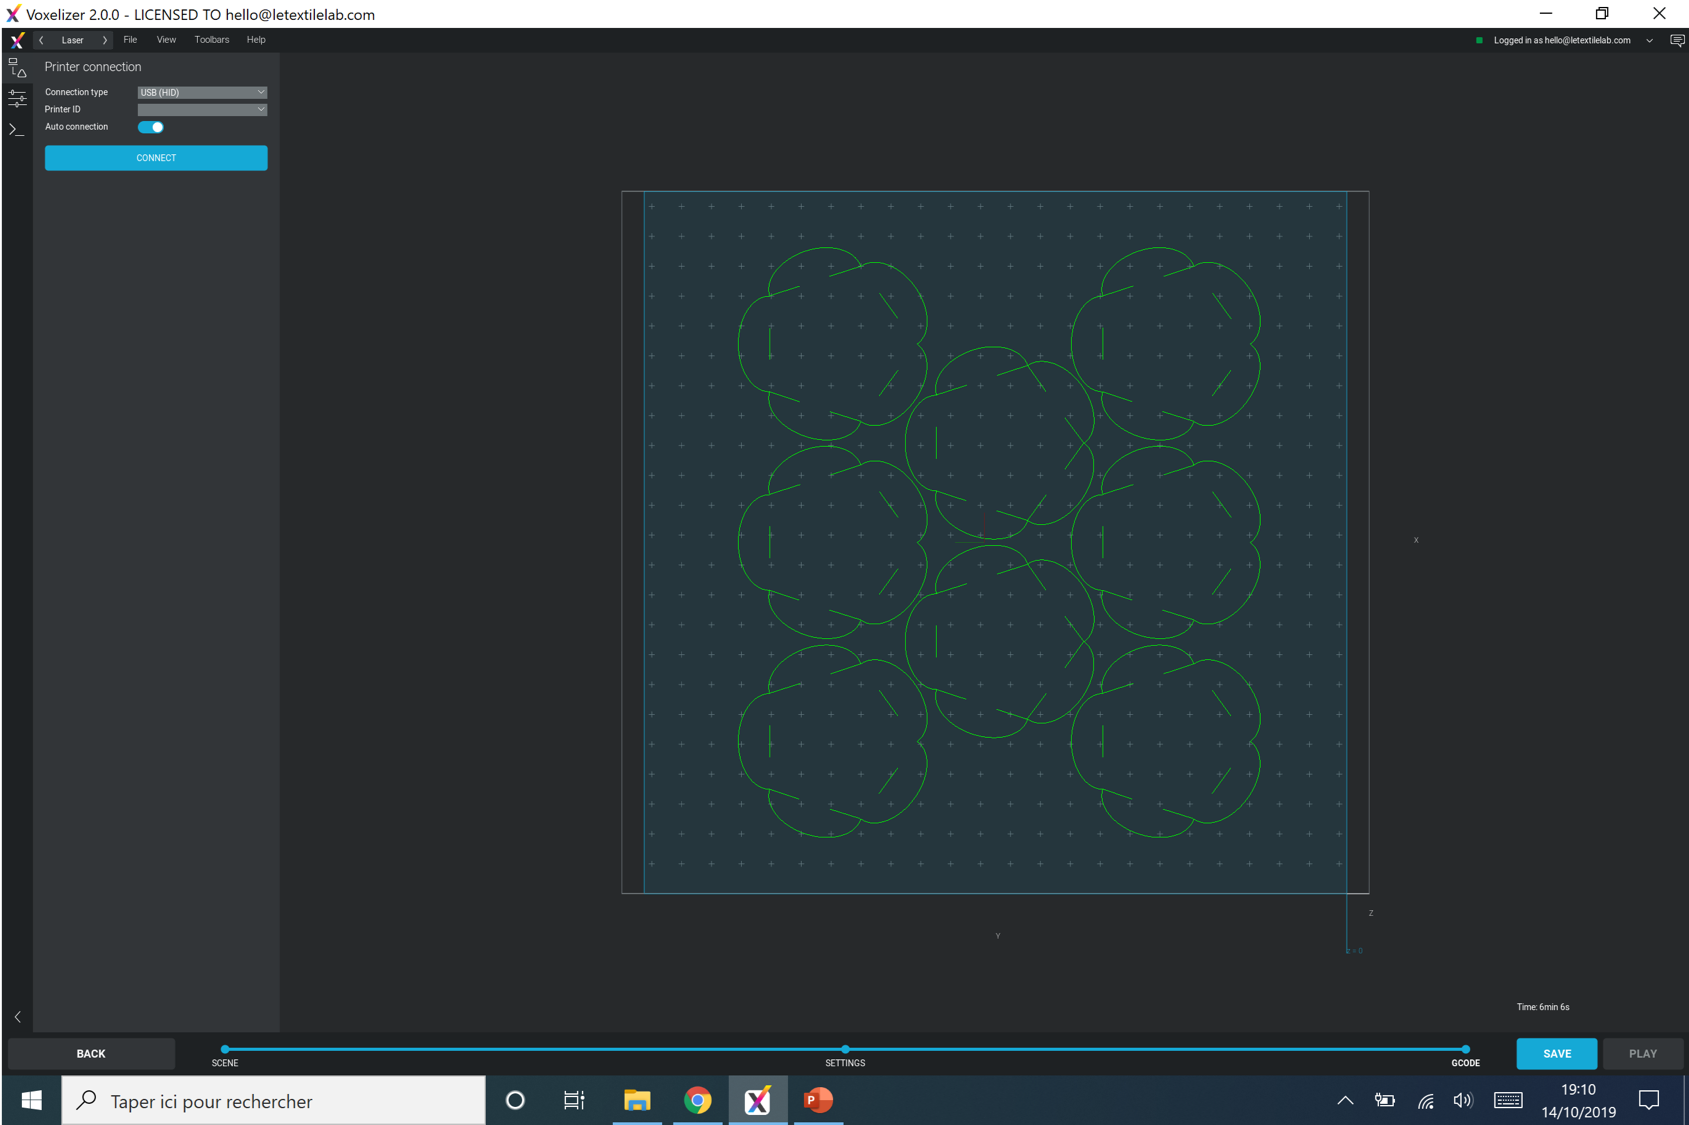Viewport: 1689px width, 1125px height.
Task: Collapse the left panel with the arrow
Action: [17, 1017]
